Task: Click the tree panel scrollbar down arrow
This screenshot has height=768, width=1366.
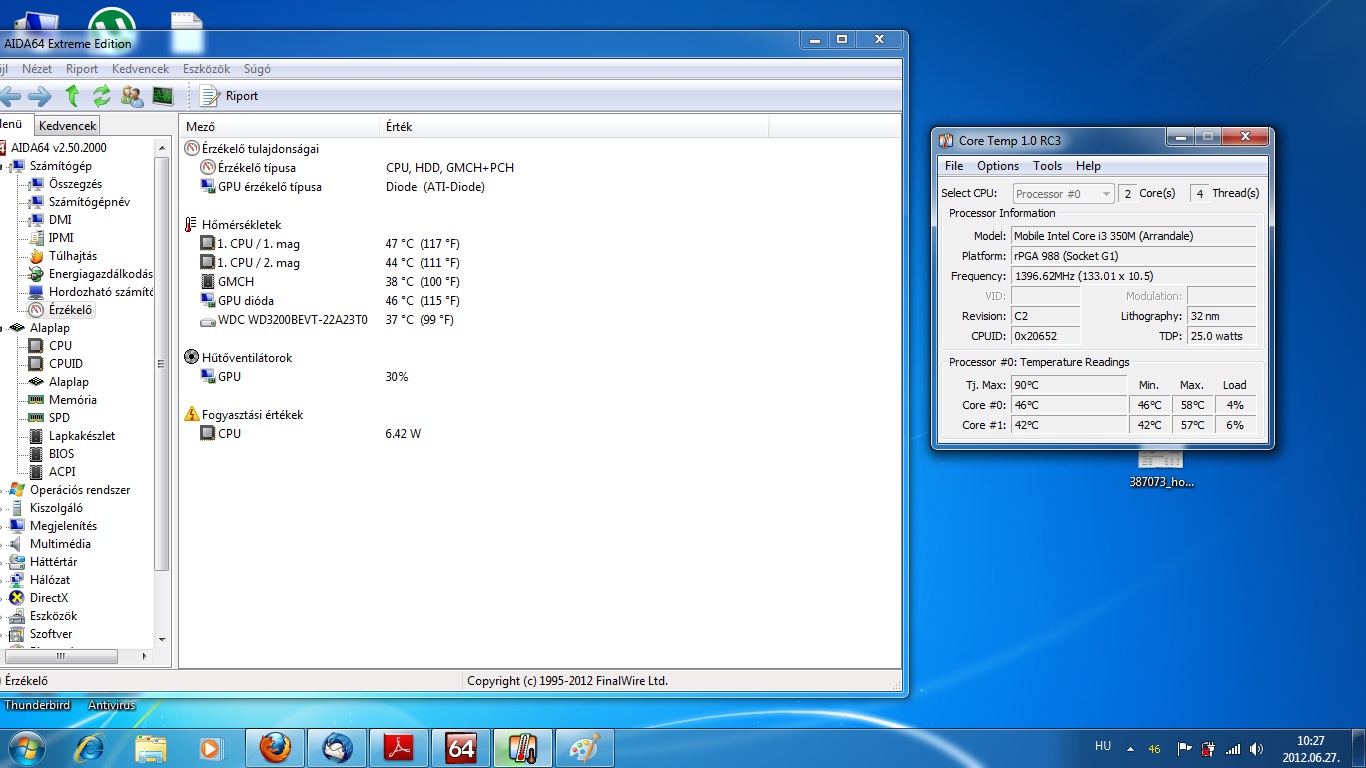Action: point(162,639)
